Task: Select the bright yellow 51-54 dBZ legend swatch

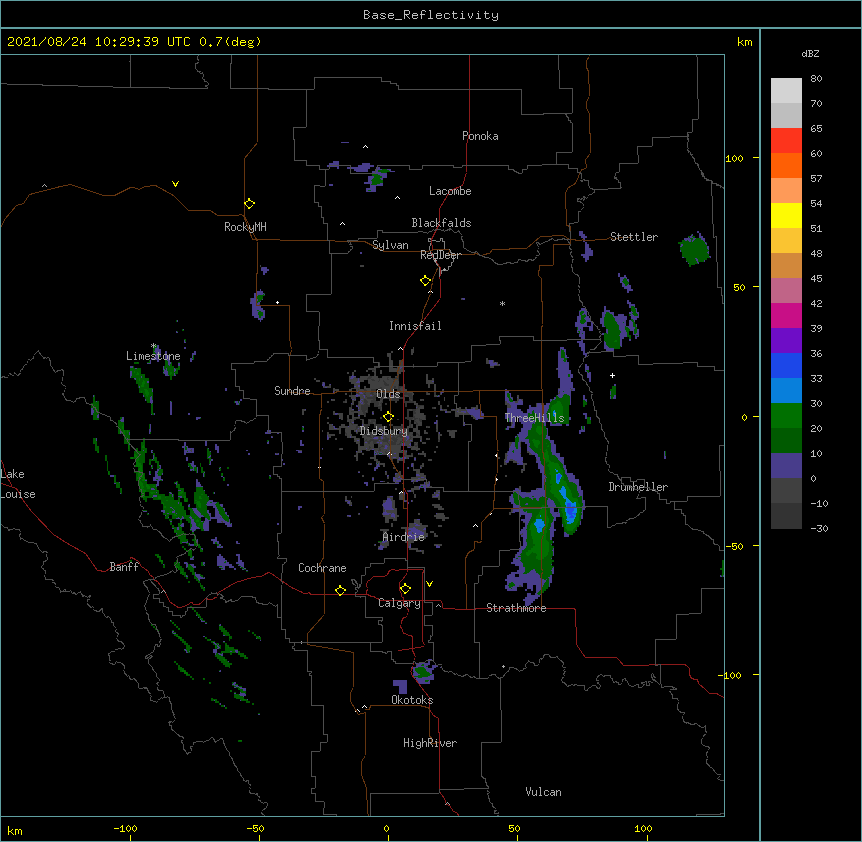Action: 786,215
